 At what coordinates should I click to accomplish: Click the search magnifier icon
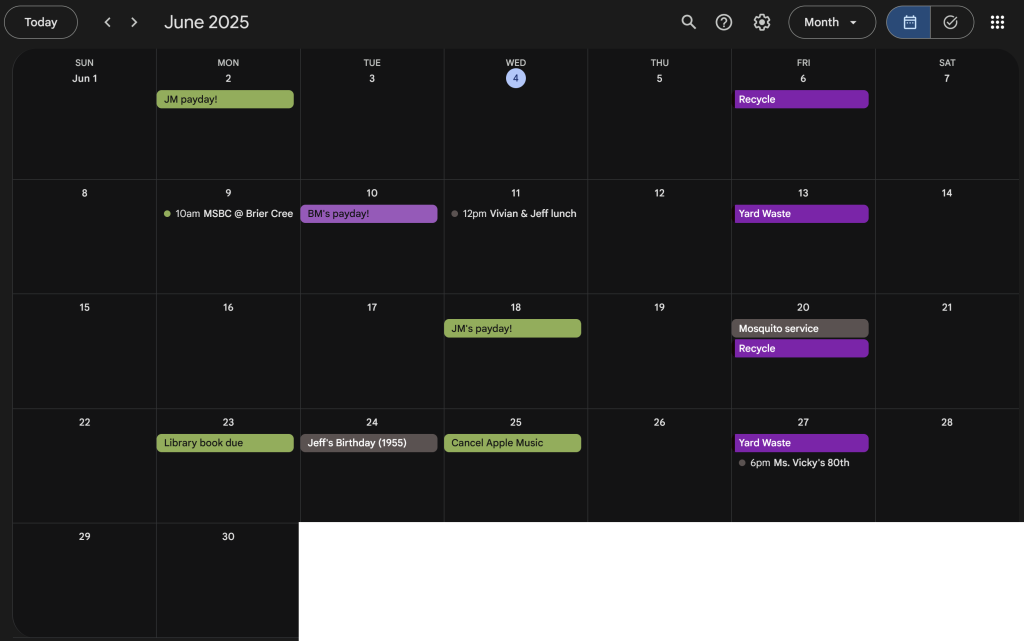[688, 22]
